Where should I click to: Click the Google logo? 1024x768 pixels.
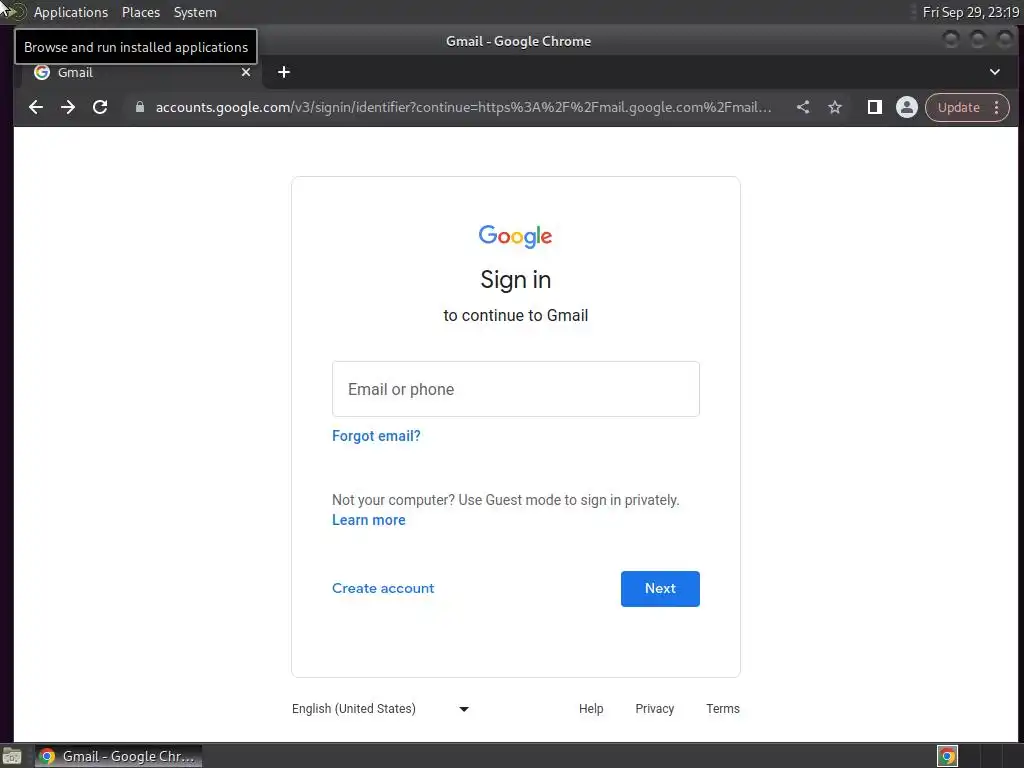[x=515, y=236]
